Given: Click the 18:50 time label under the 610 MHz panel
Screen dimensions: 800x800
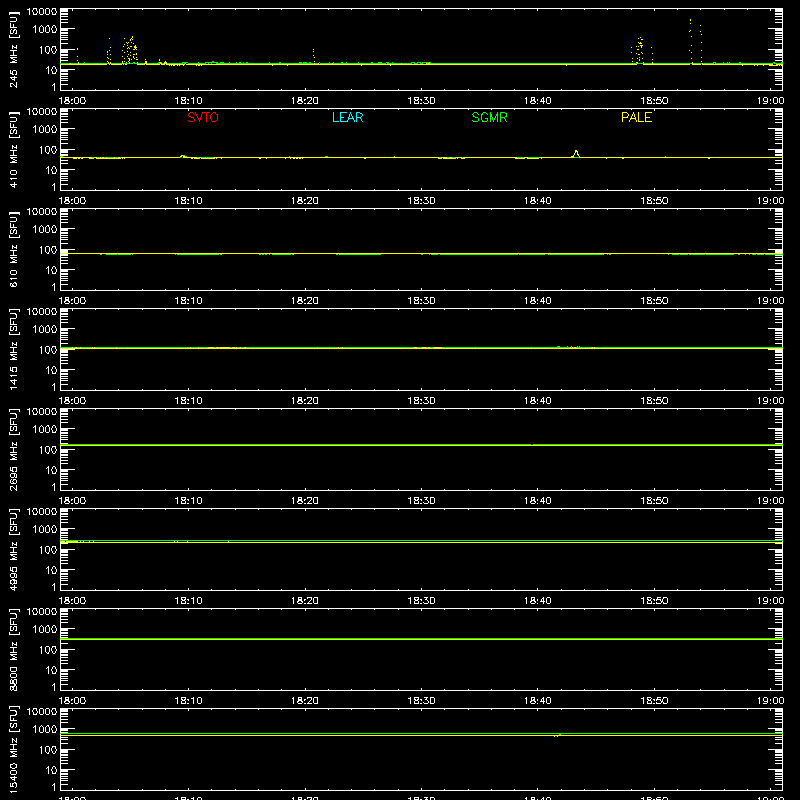Looking at the screenshot, I should point(654,301).
